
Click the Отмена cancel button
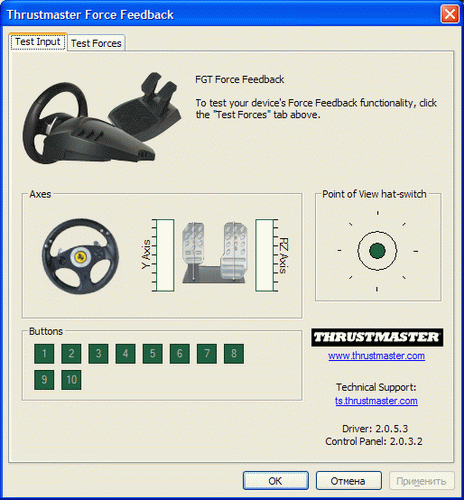tap(348, 481)
